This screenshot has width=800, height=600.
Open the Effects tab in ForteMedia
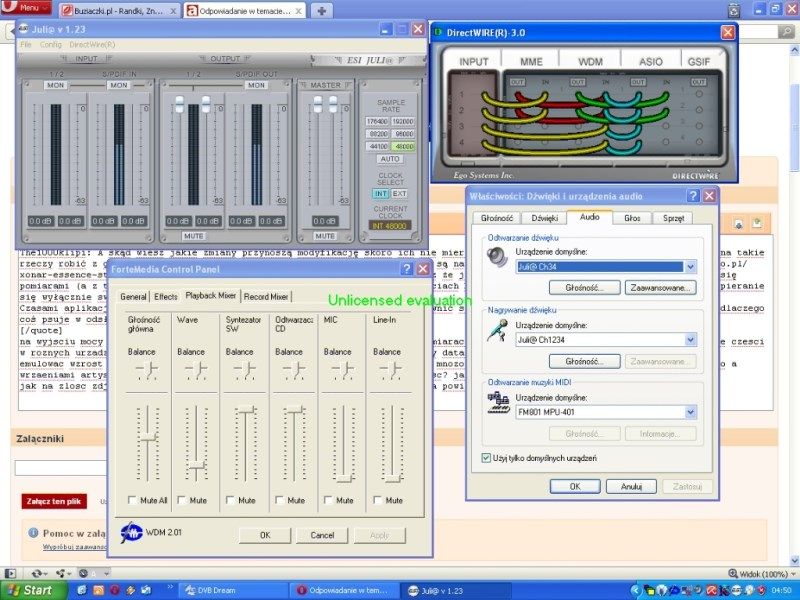pos(166,296)
